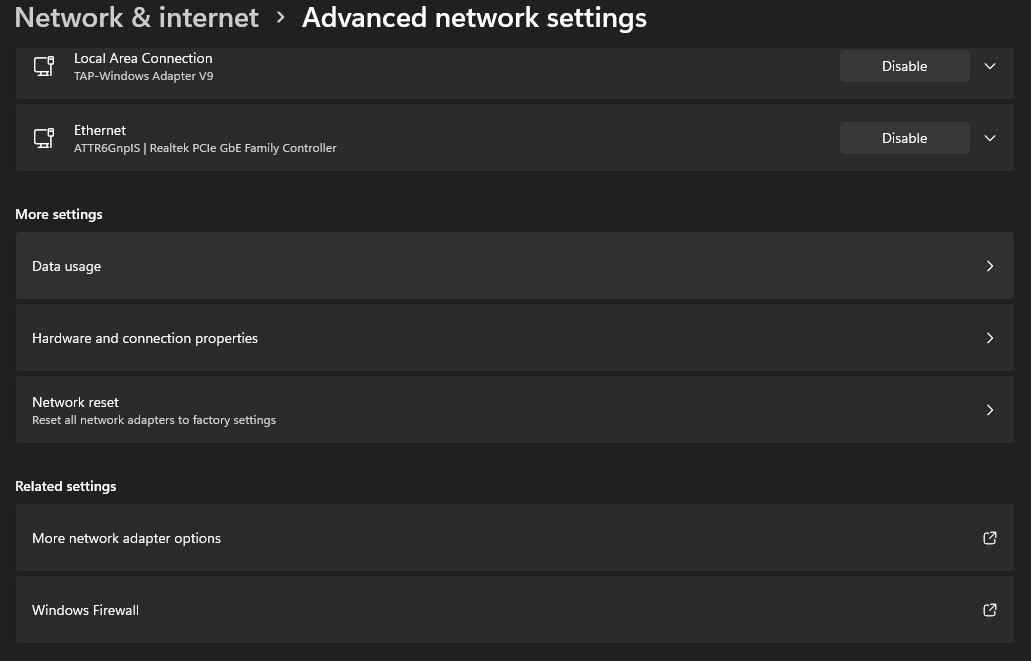Click external link icon for More network adapter options

990,538
